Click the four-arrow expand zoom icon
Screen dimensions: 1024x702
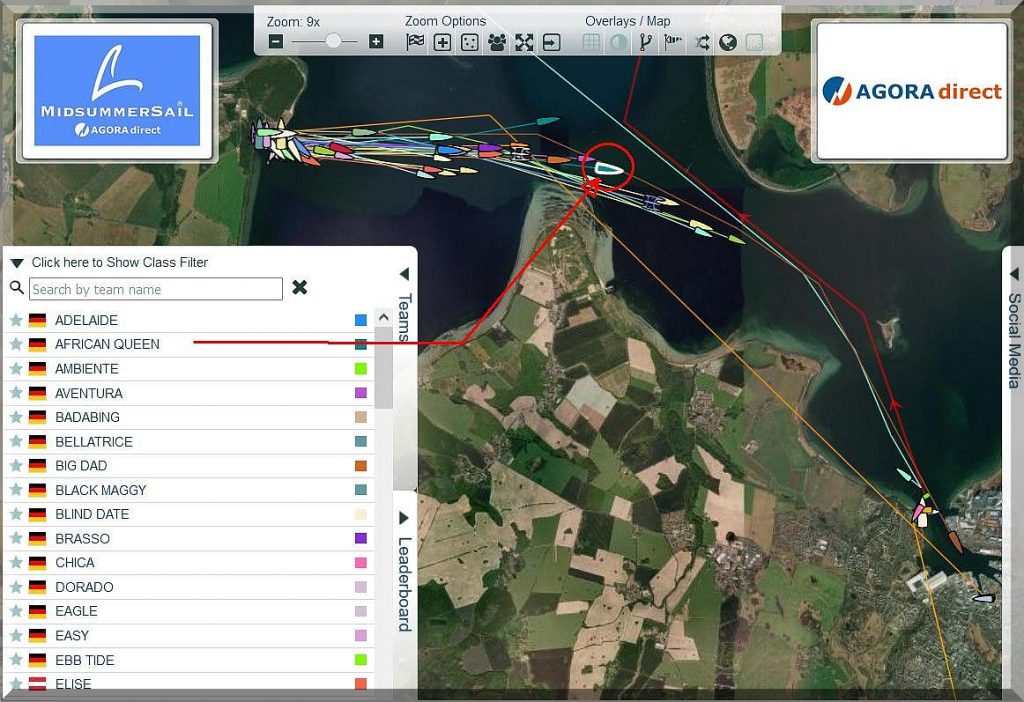(x=524, y=42)
